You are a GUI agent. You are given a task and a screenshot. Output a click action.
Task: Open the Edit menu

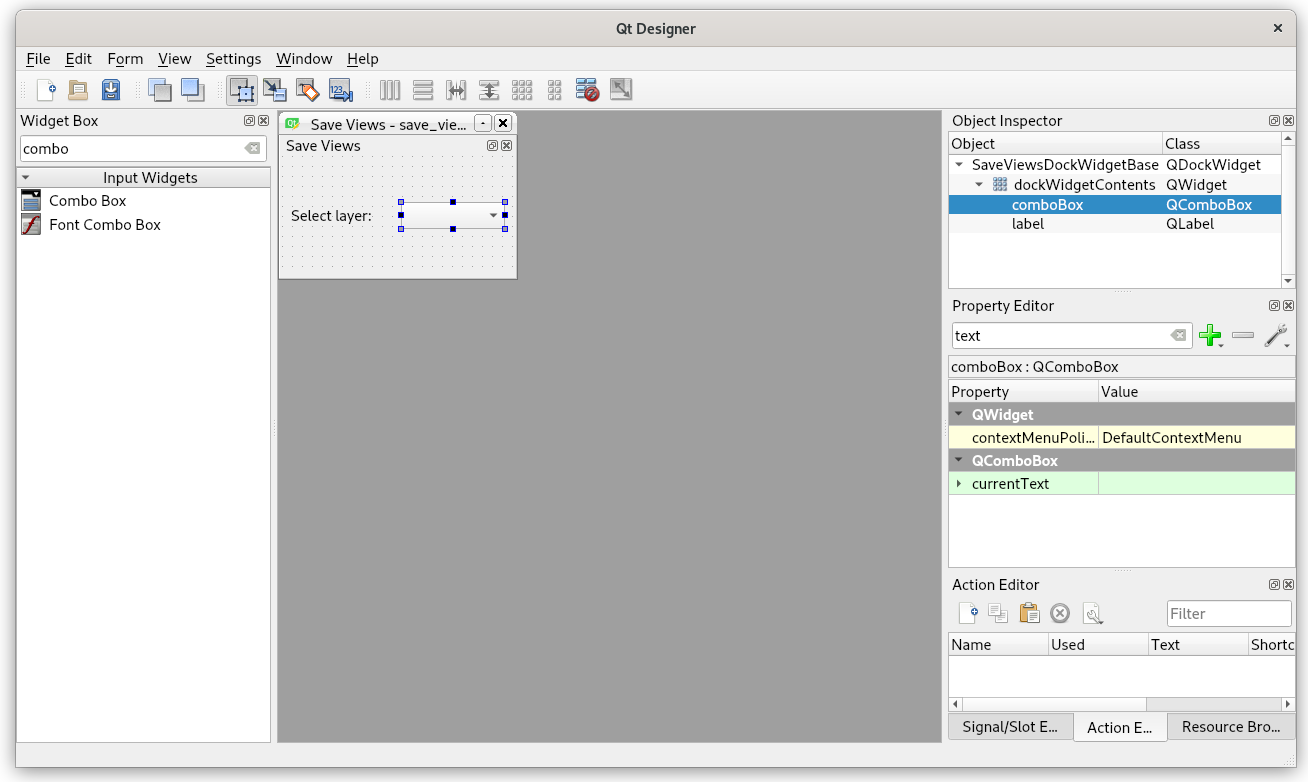click(x=79, y=59)
